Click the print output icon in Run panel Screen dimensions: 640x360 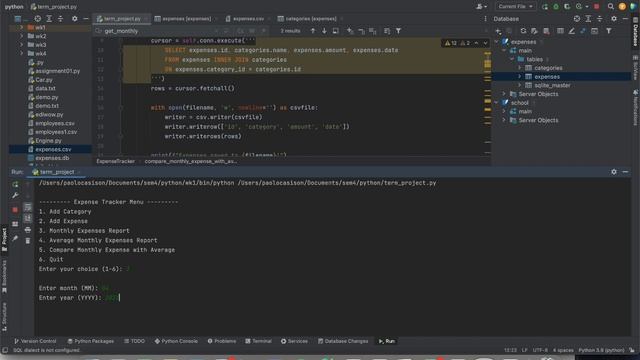click(x=27, y=230)
